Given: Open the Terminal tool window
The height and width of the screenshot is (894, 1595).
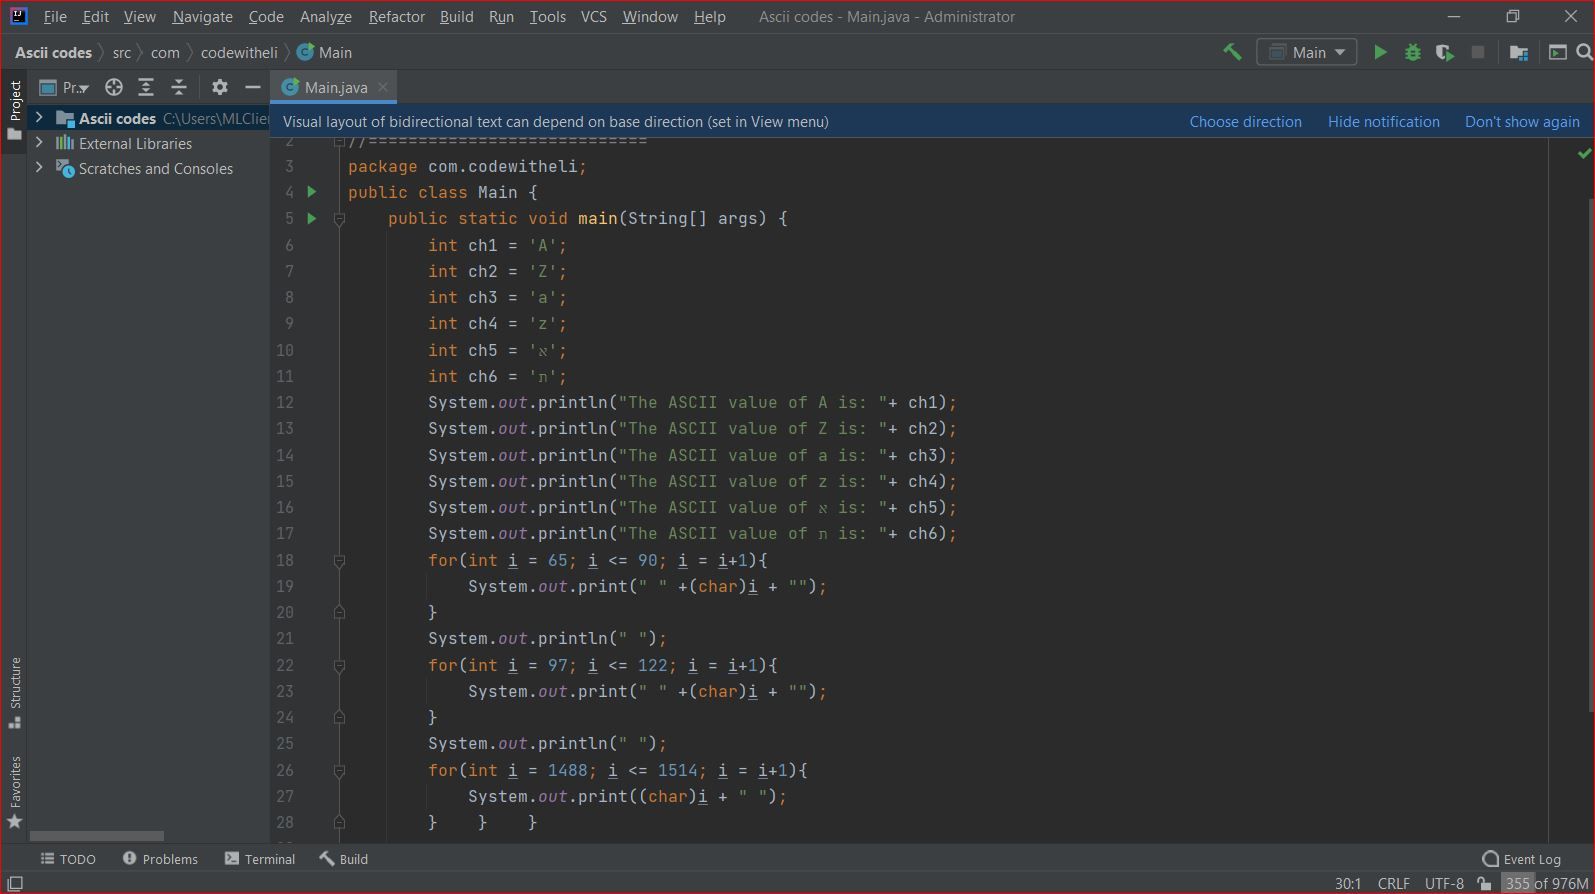Looking at the screenshot, I should (260, 859).
